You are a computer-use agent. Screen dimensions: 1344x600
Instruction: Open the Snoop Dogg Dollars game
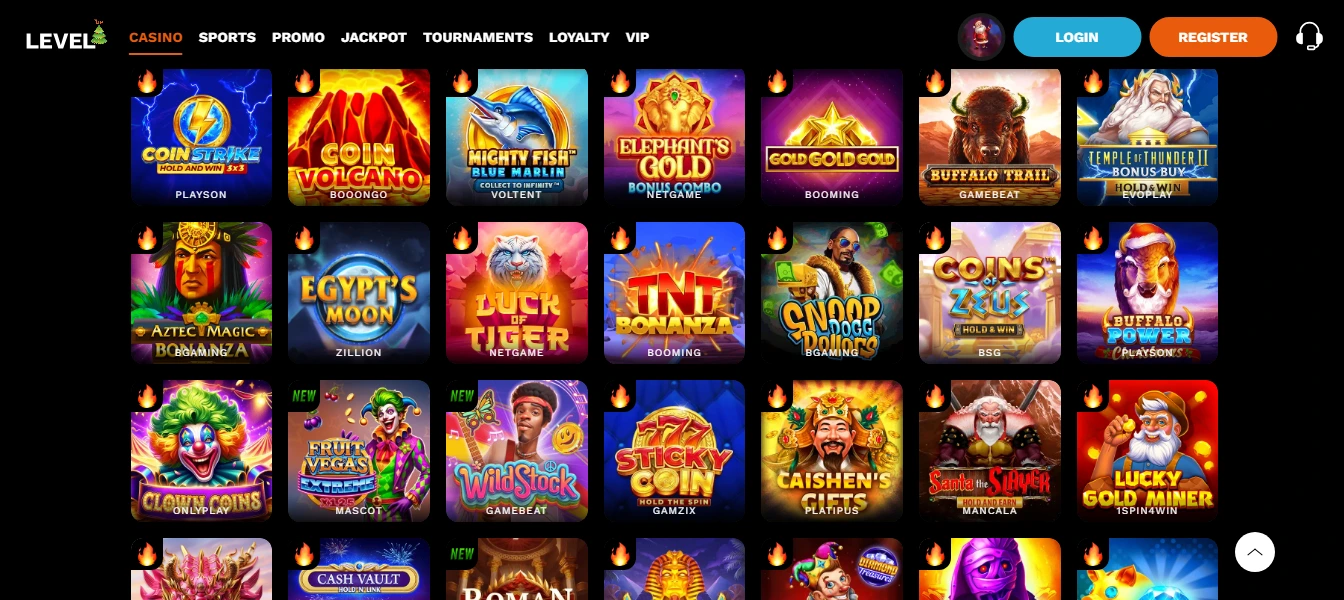(832, 292)
